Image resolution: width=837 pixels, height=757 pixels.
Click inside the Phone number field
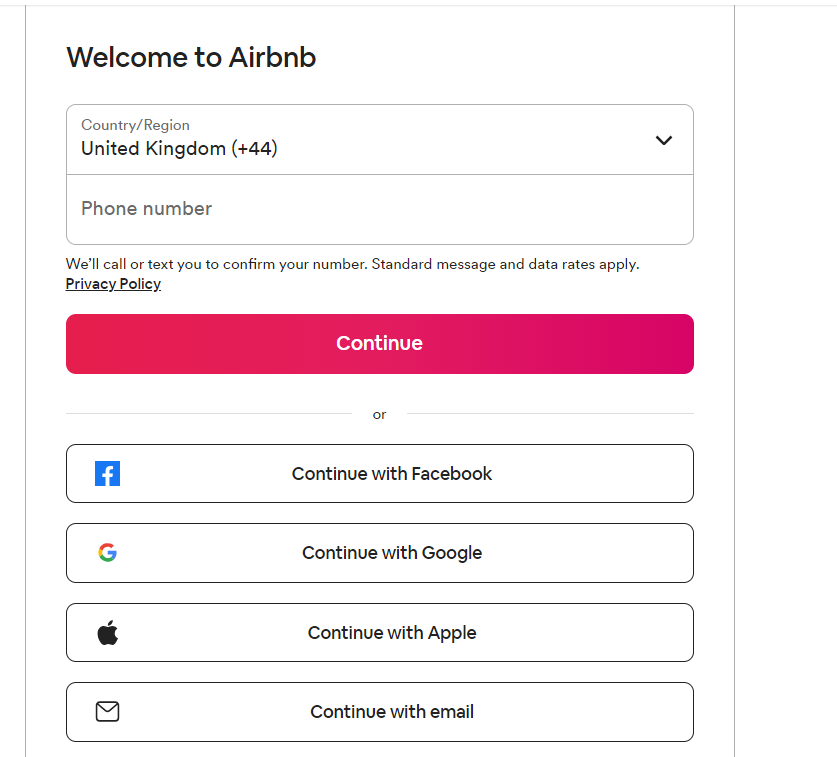click(379, 209)
